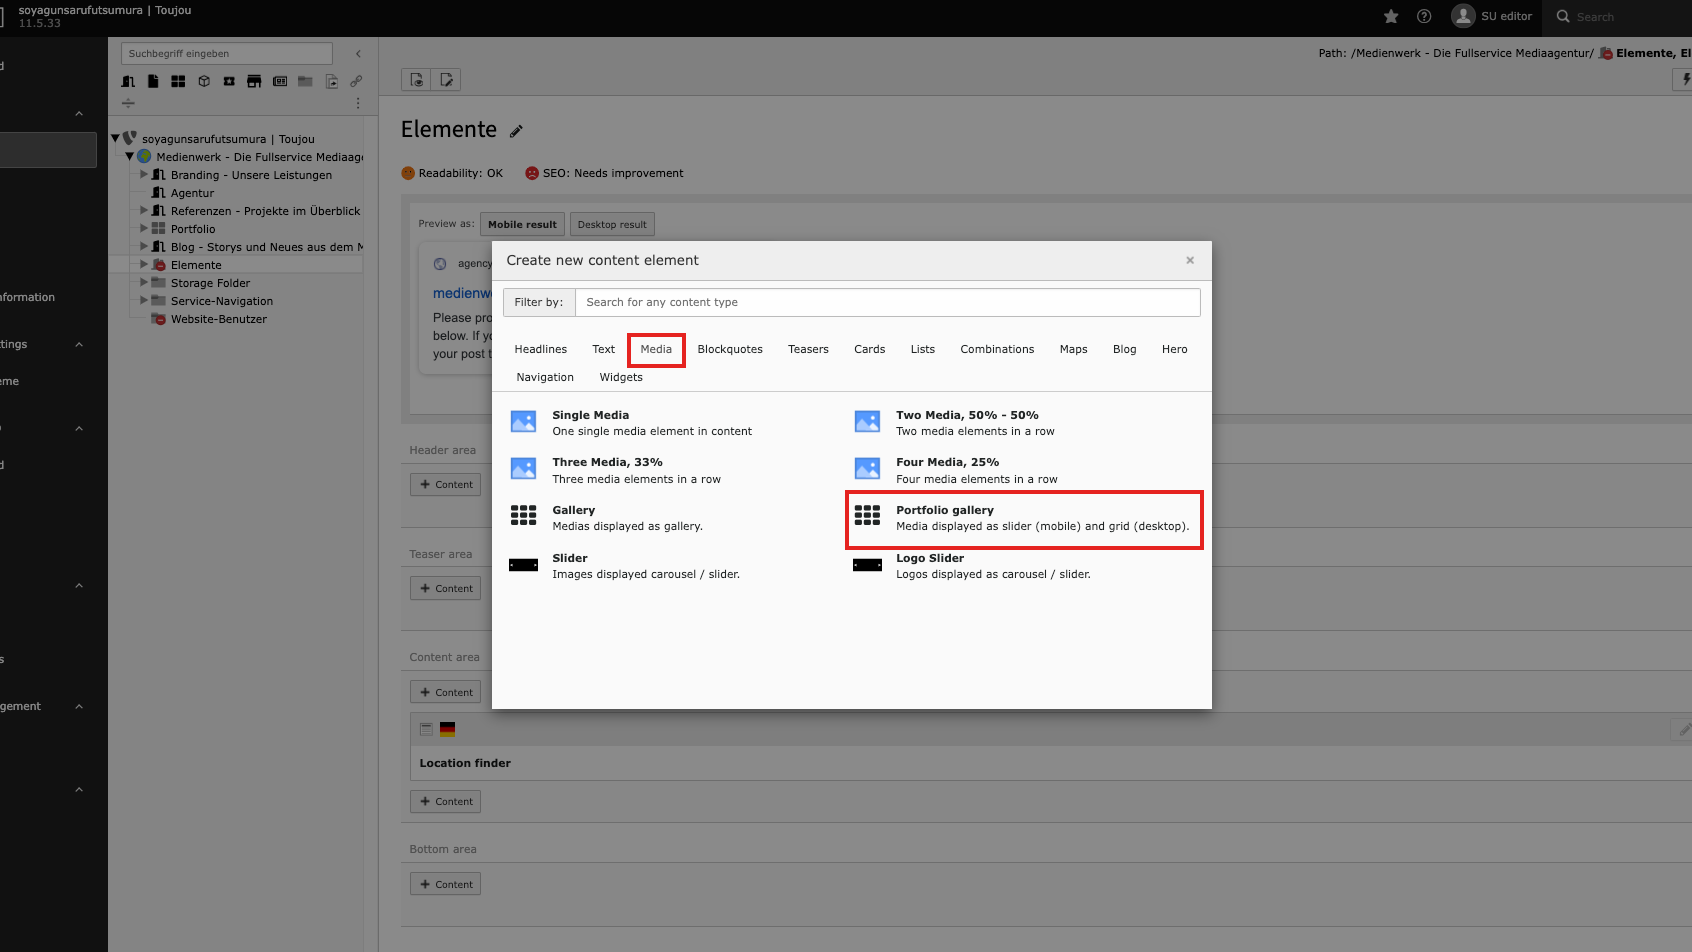The height and width of the screenshot is (952, 1692).
Task: Collapse the Medienwerk root page tree
Action: (130, 157)
